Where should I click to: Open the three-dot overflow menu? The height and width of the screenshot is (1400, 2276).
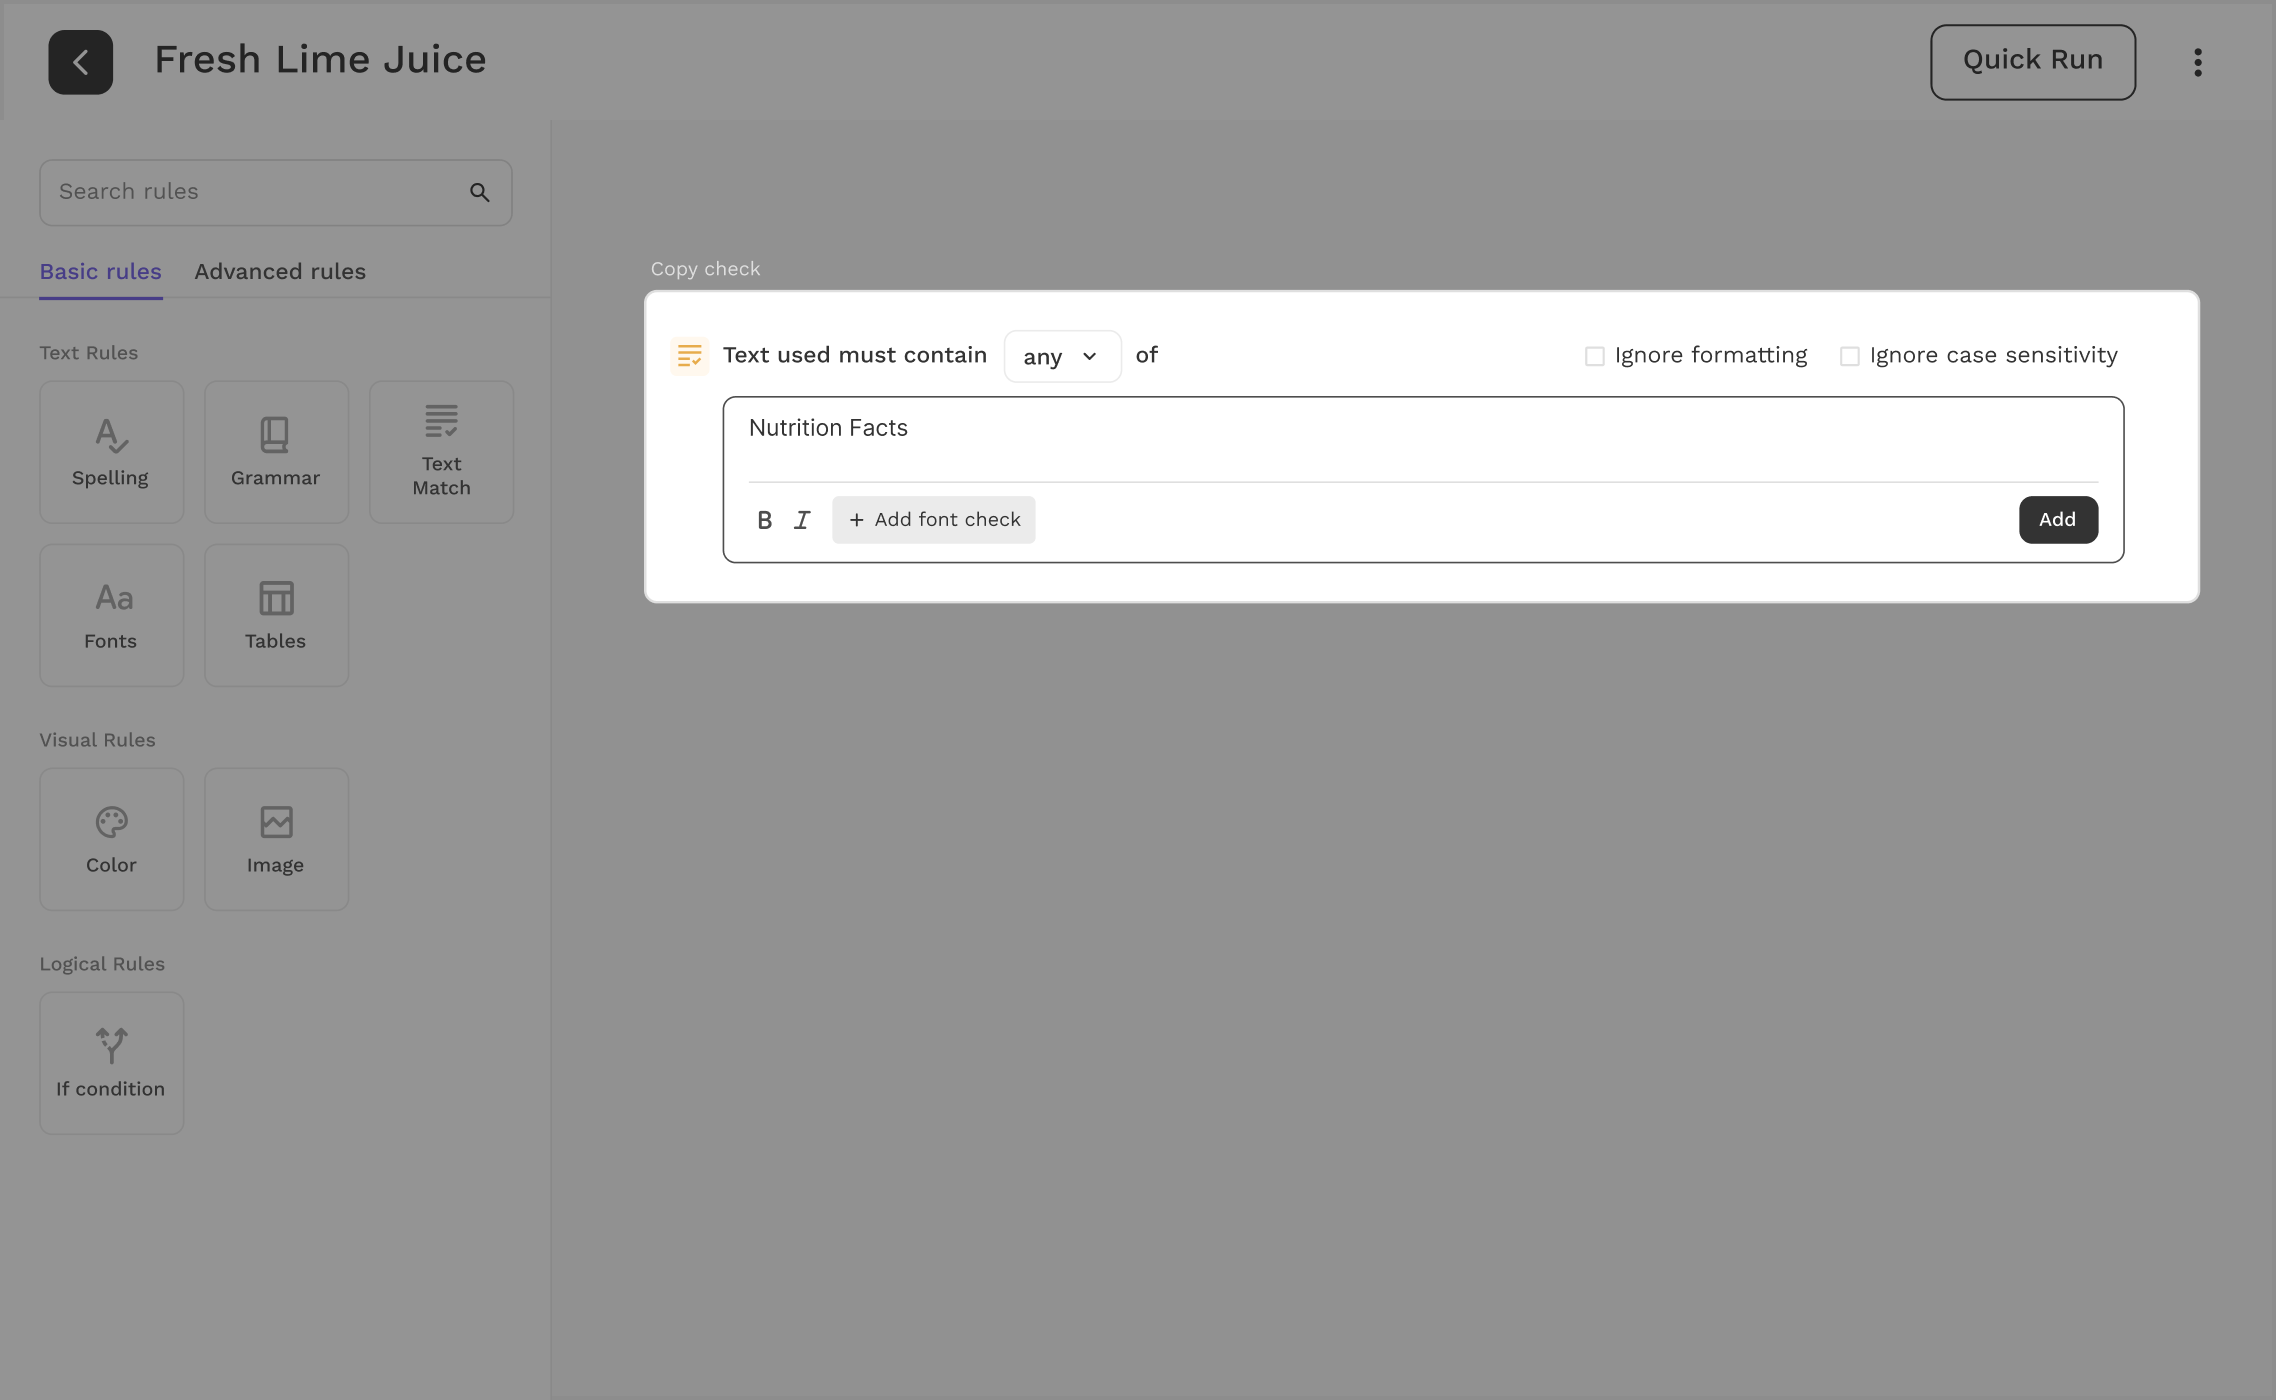(x=2197, y=61)
